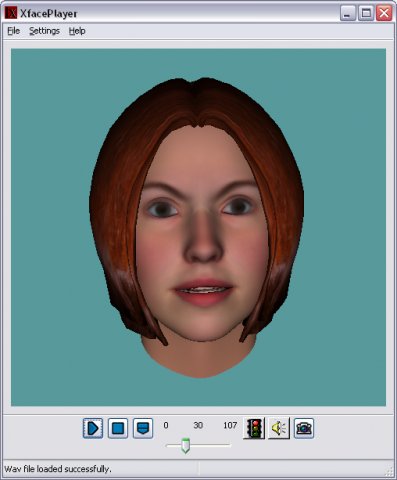The image size is (397, 480).
Task: Click the traffic light icon
Action: (x=254, y=428)
